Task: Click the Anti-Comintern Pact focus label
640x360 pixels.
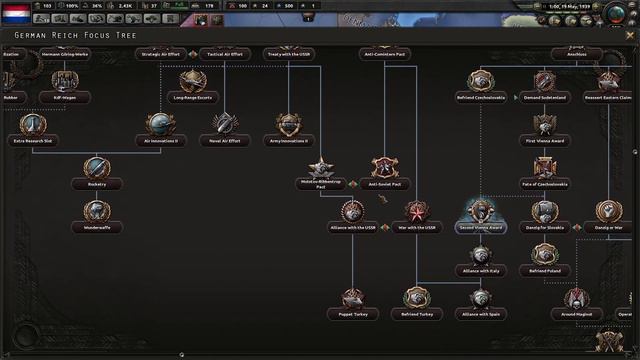Action: click(x=384, y=54)
